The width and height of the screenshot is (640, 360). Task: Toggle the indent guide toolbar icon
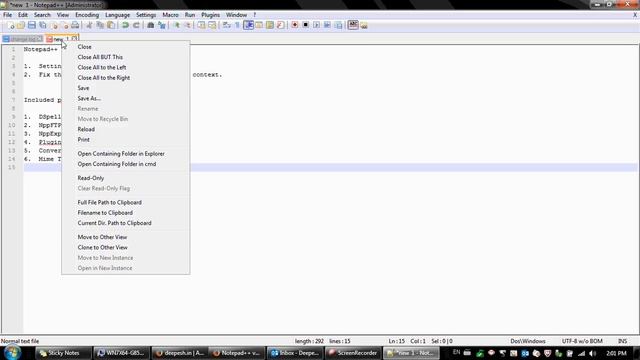[248, 25]
